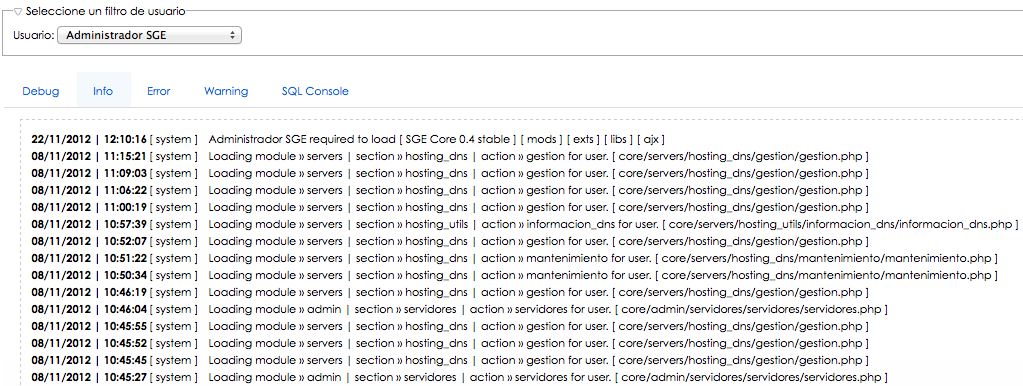Select the 11:00:19 gestion log line
1023x386 pixels.
pos(450,207)
